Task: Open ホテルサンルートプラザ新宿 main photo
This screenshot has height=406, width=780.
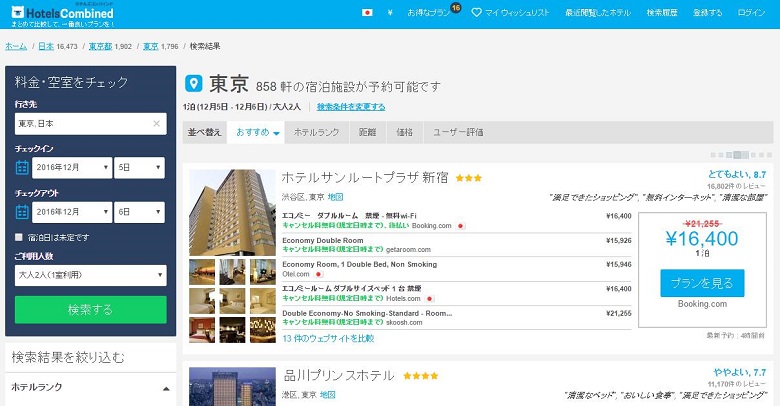Action: pyautogui.click(x=232, y=212)
